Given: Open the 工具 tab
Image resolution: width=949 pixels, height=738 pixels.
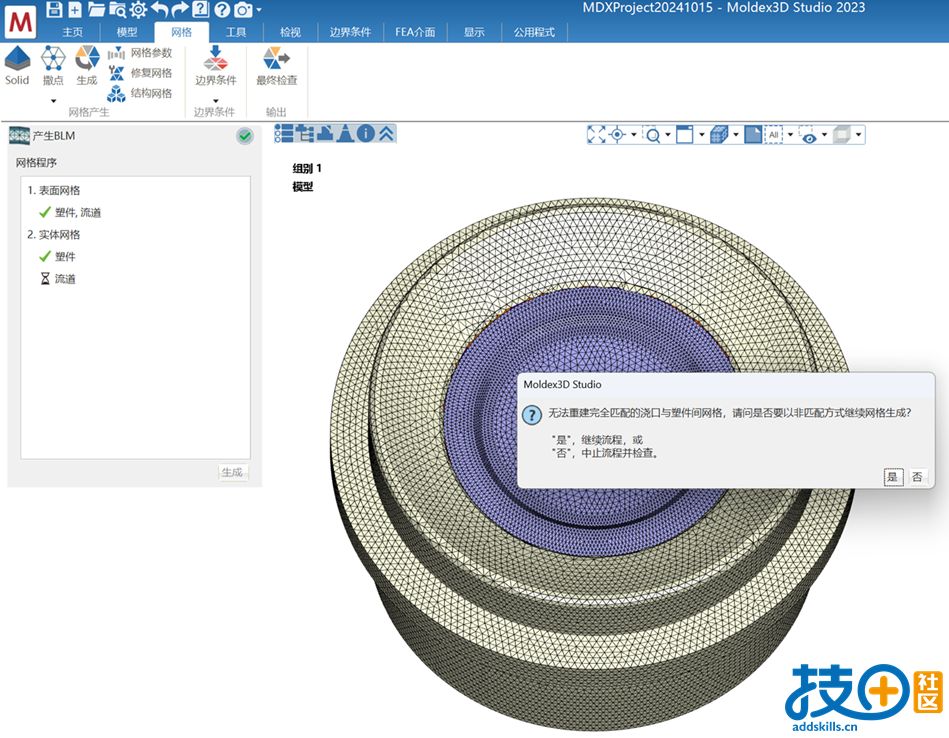Looking at the screenshot, I should pos(236,32).
